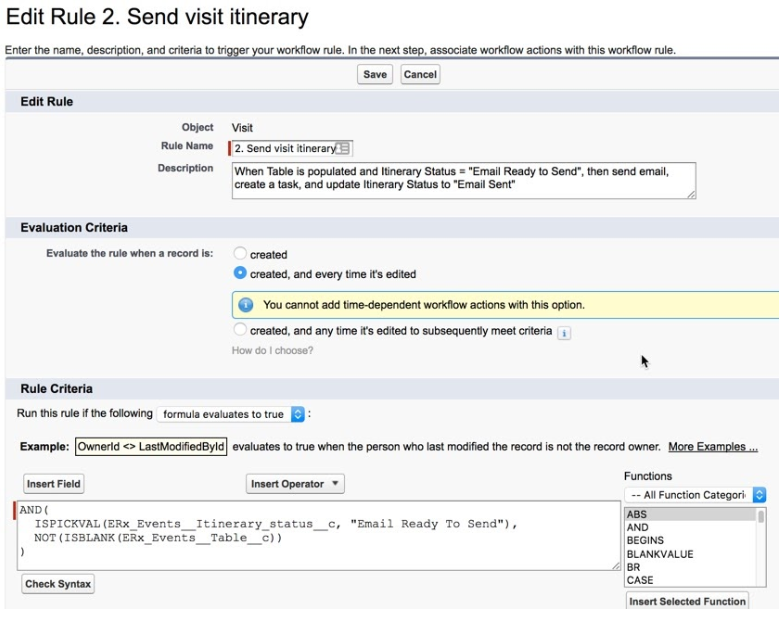Image resolution: width=784 pixels, height=617 pixels.
Task: Choose 'edited to subsequently meet criteria' radio
Action: 240,330
